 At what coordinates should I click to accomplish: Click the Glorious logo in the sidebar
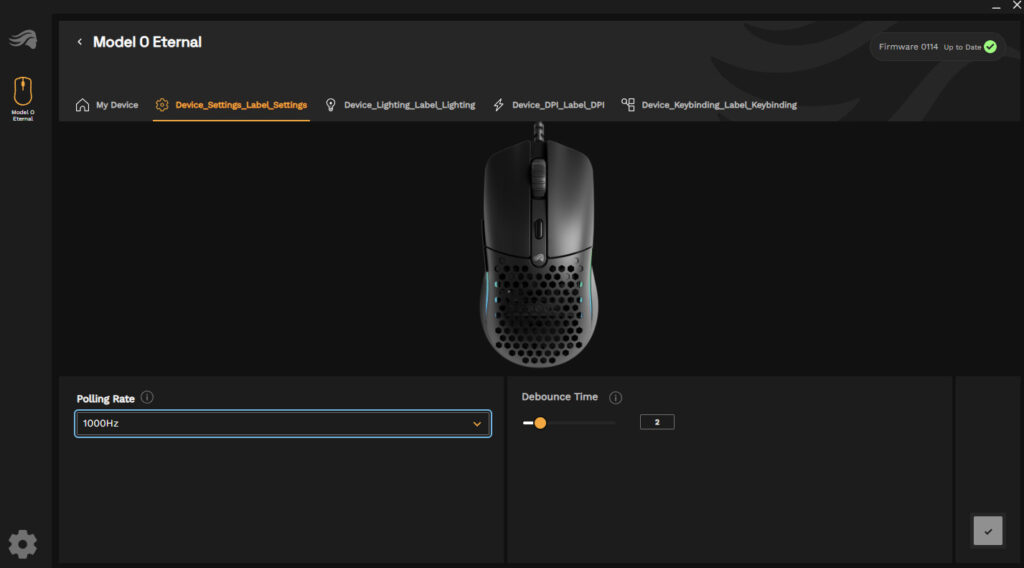tap(22, 39)
